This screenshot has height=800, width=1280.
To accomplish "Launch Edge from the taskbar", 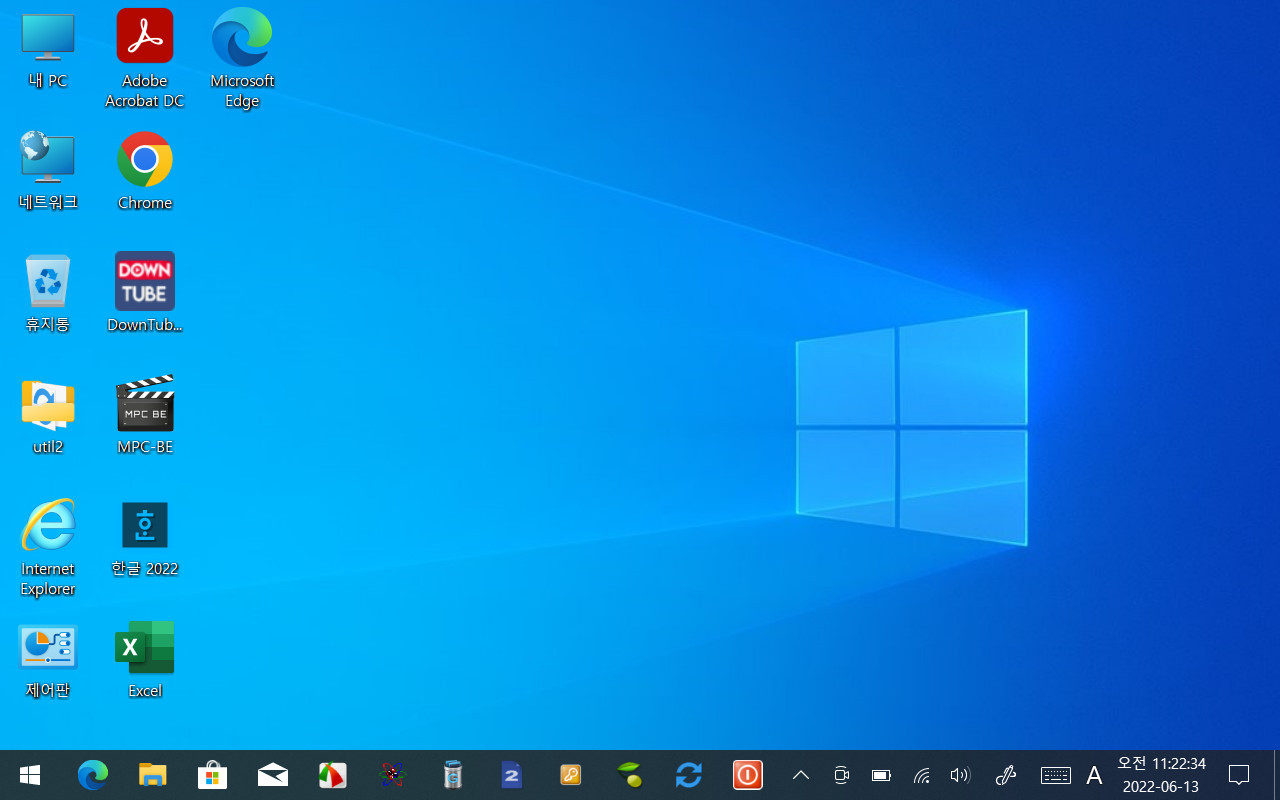I will point(93,775).
